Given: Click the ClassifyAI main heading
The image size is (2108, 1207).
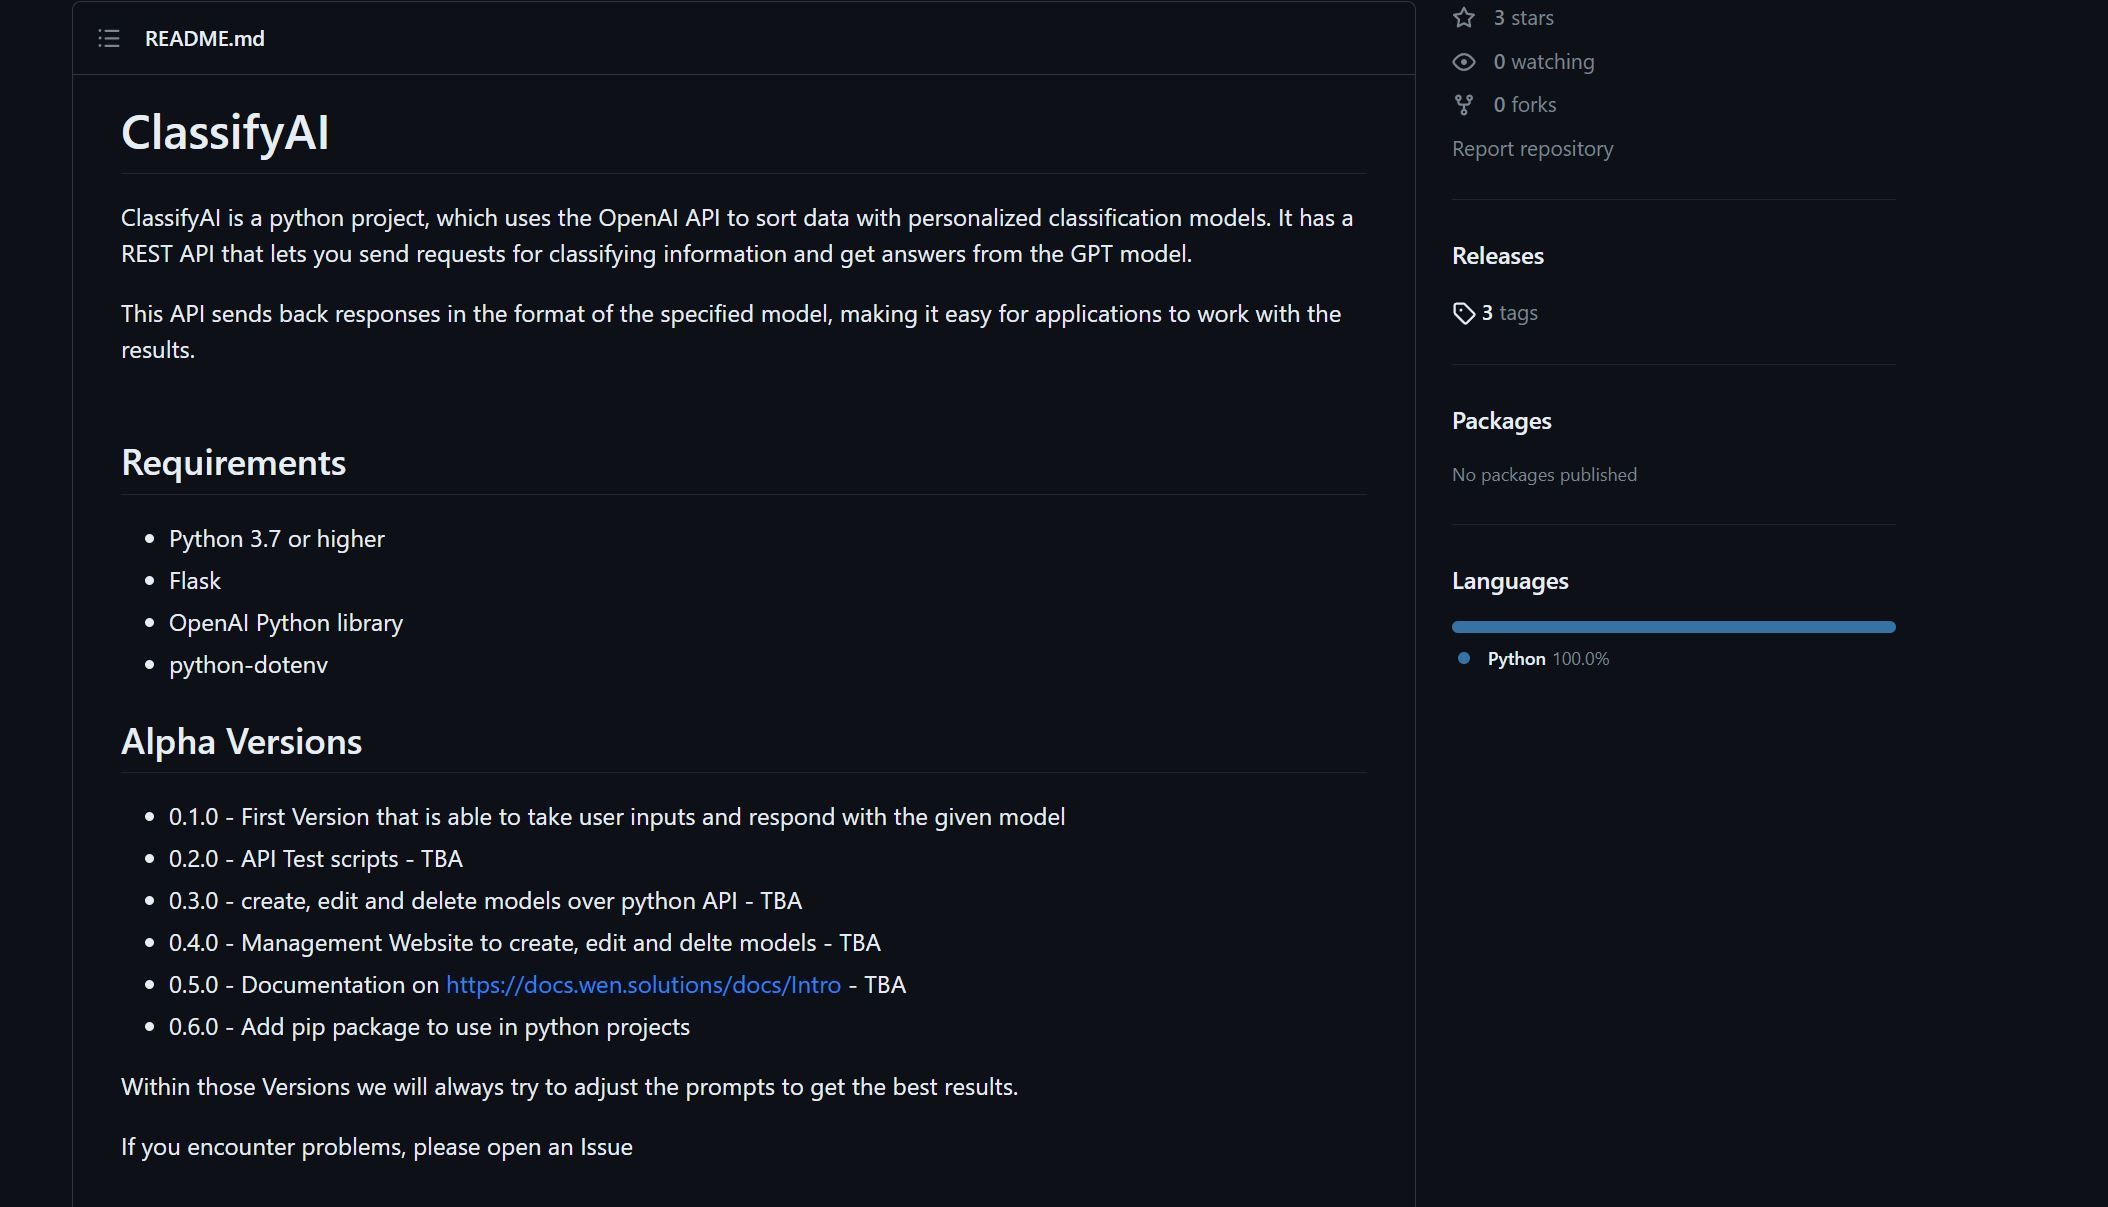Looking at the screenshot, I should (x=225, y=132).
